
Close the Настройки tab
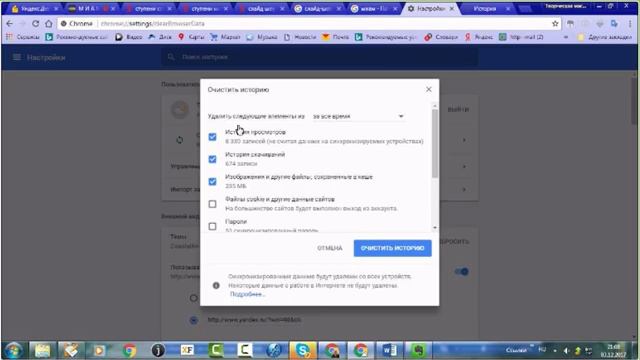point(452,9)
